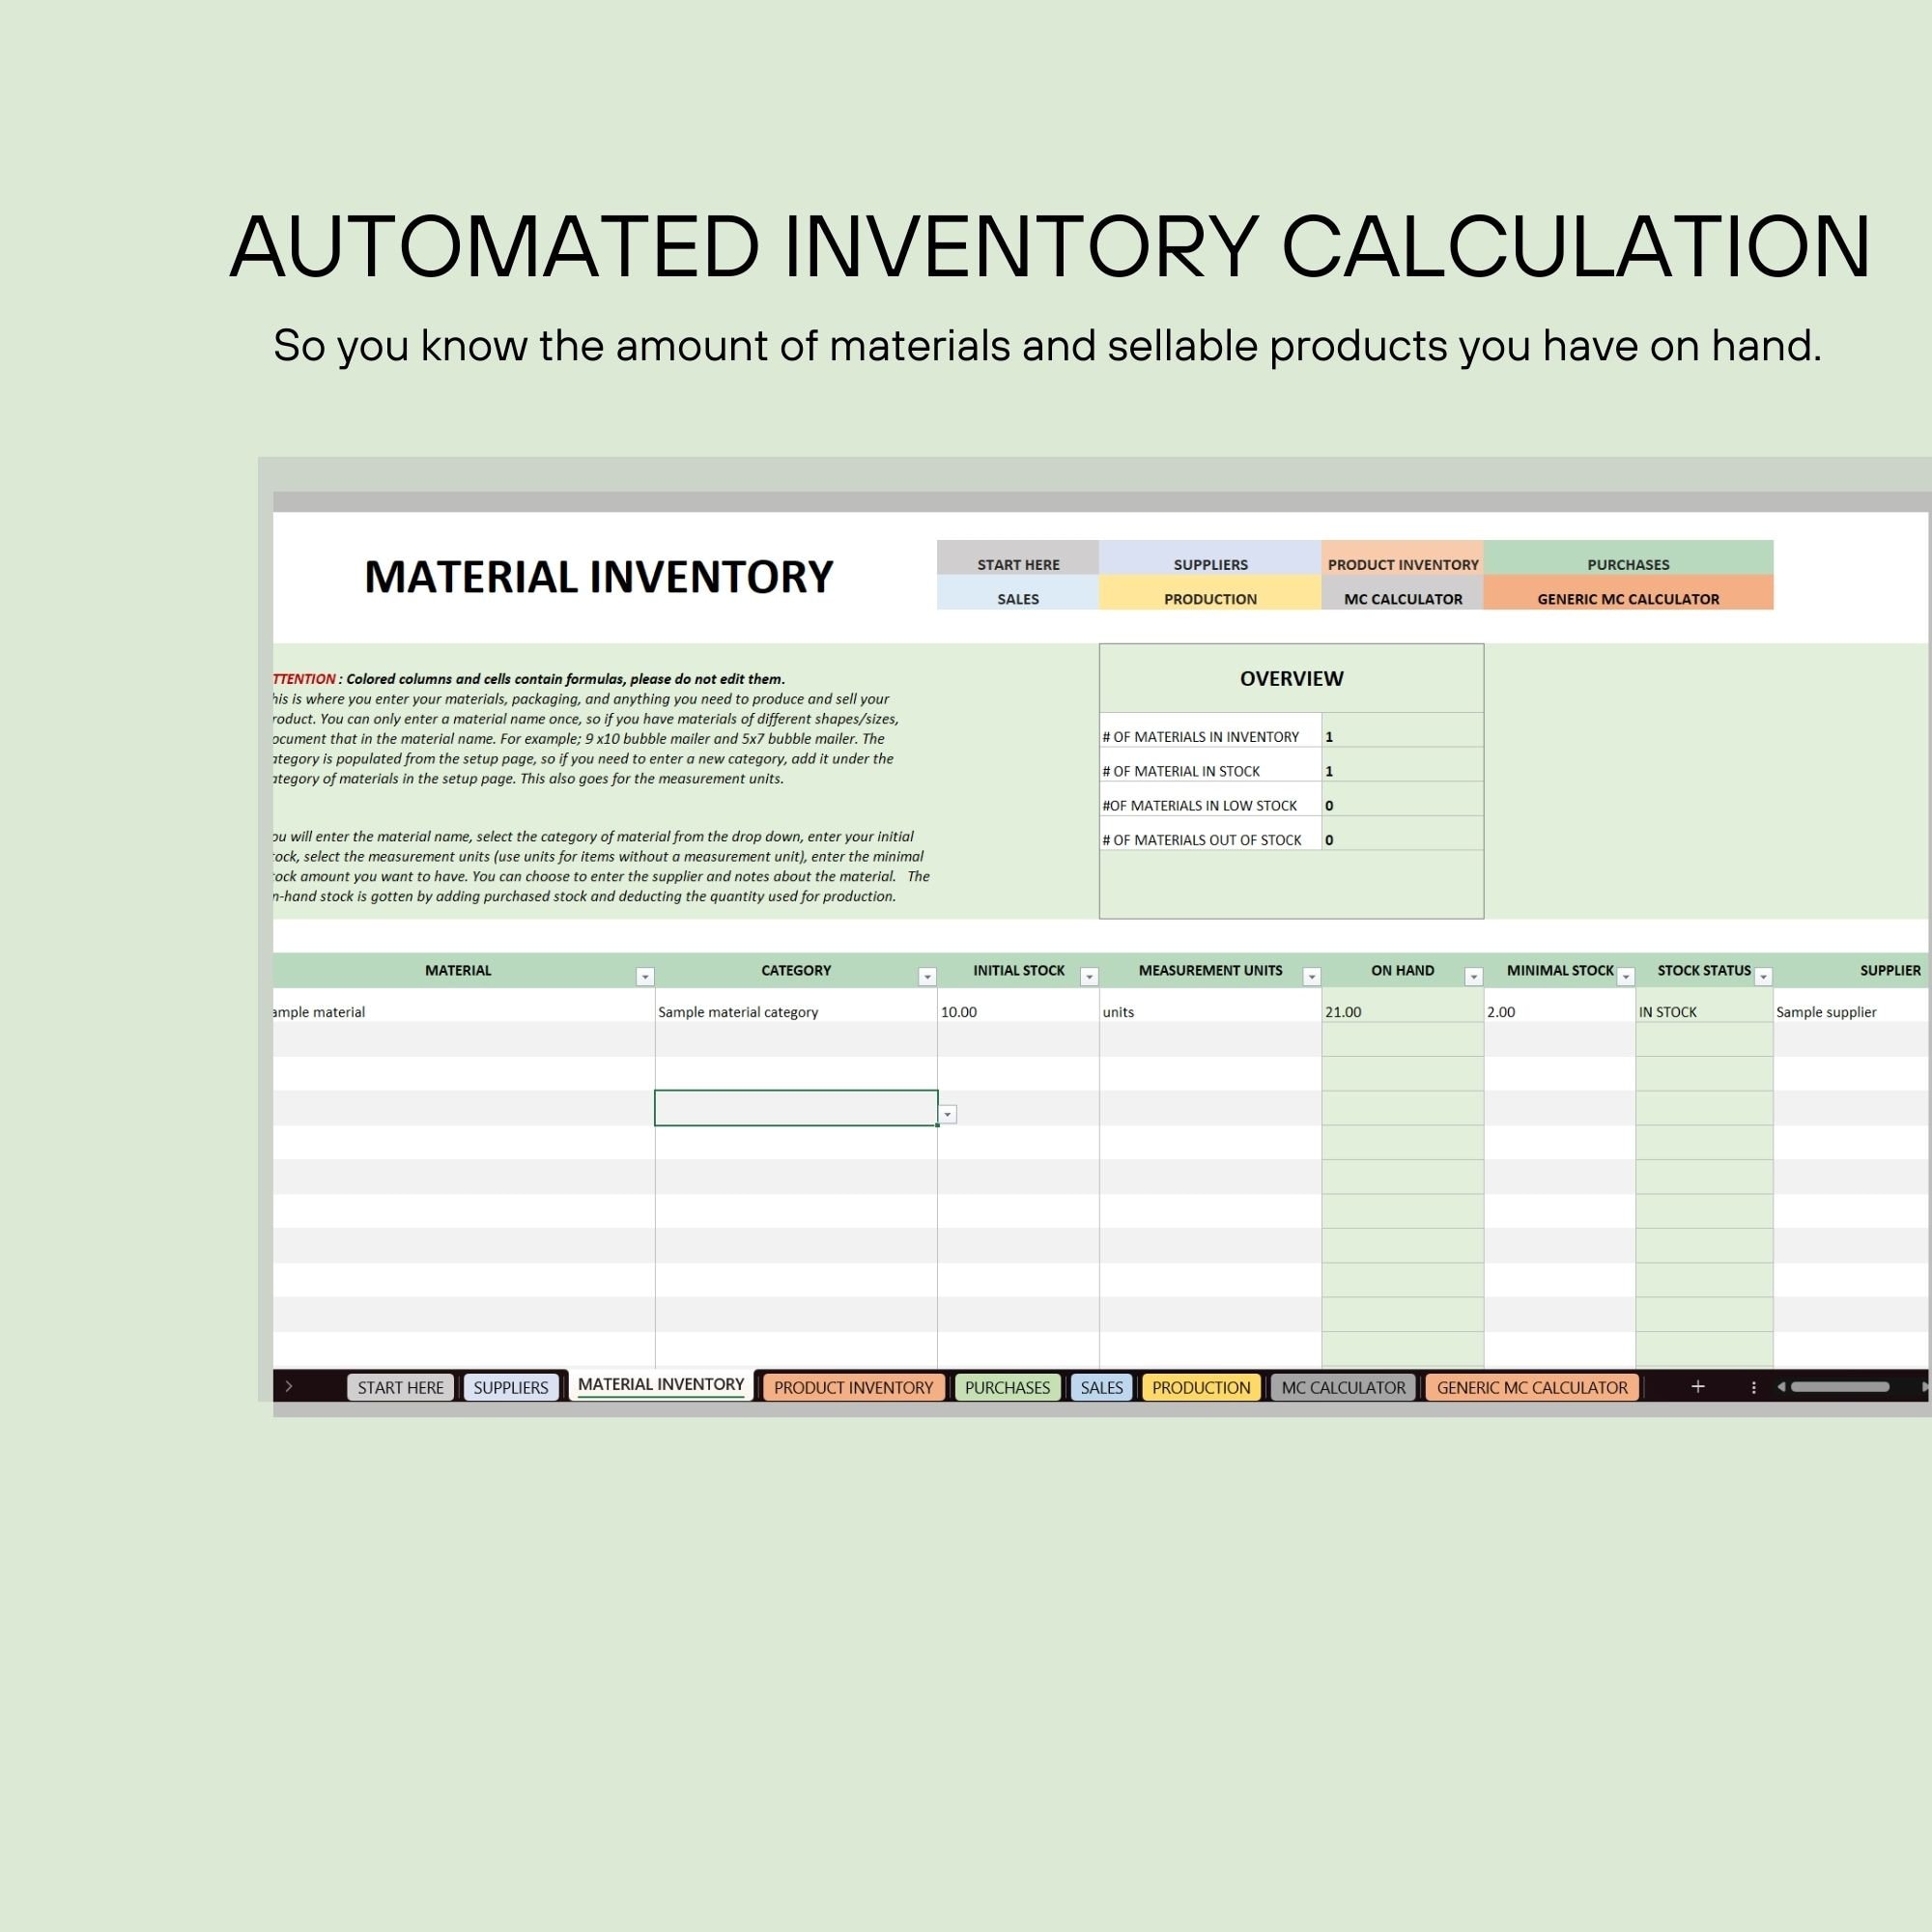This screenshot has height=1932, width=1932.
Task: Open the category dropdown of the selected cell
Action: click(947, 1113)
